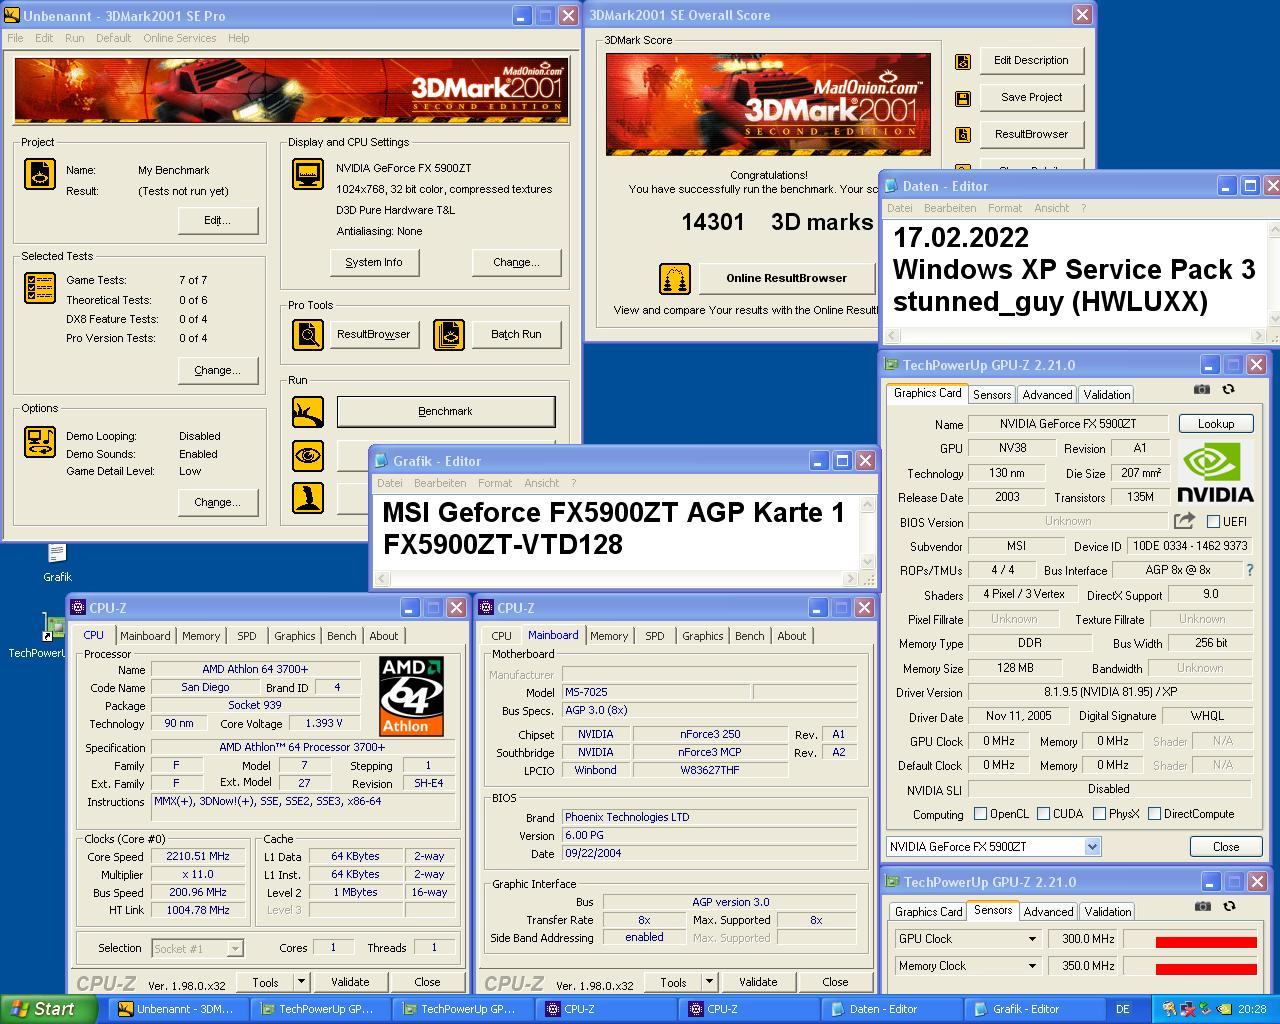Image resolution: width=1280 pixels, height=1024 pixels.
Task: Click the Online ResultBrowser button
Action: [x=786, y=278]
